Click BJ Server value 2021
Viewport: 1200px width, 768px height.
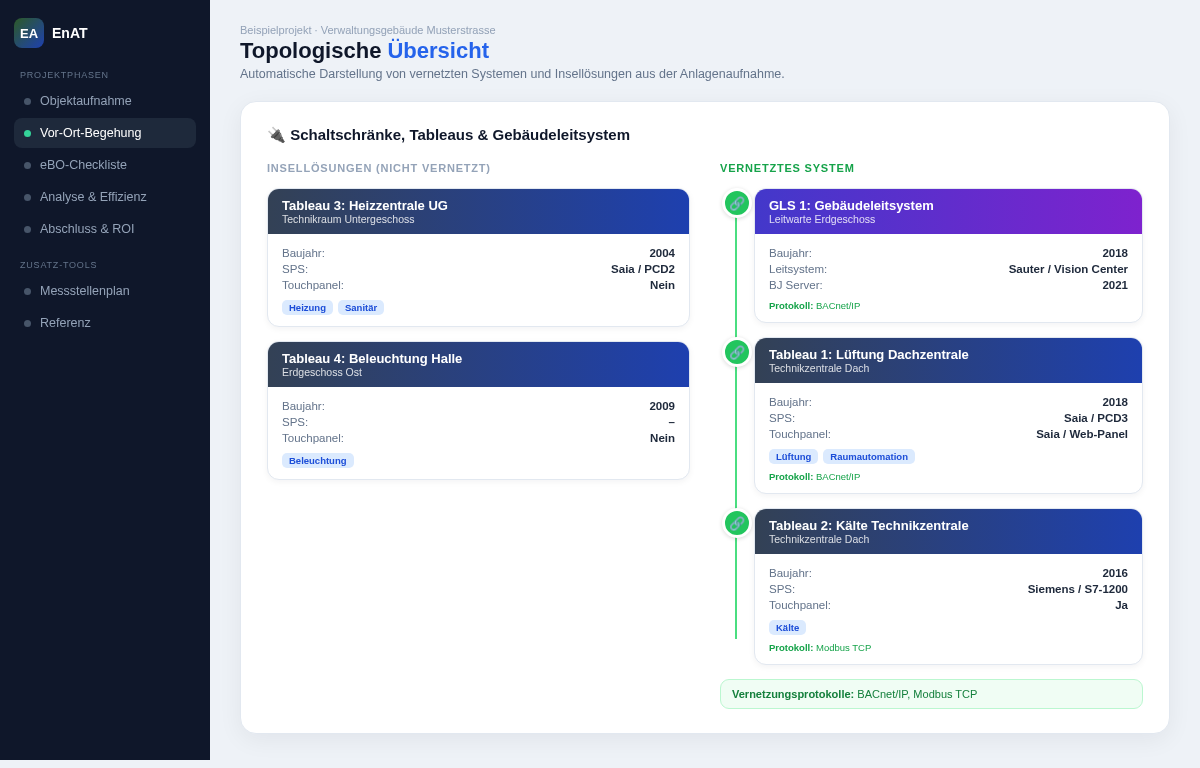click(x=1115, y=285)
